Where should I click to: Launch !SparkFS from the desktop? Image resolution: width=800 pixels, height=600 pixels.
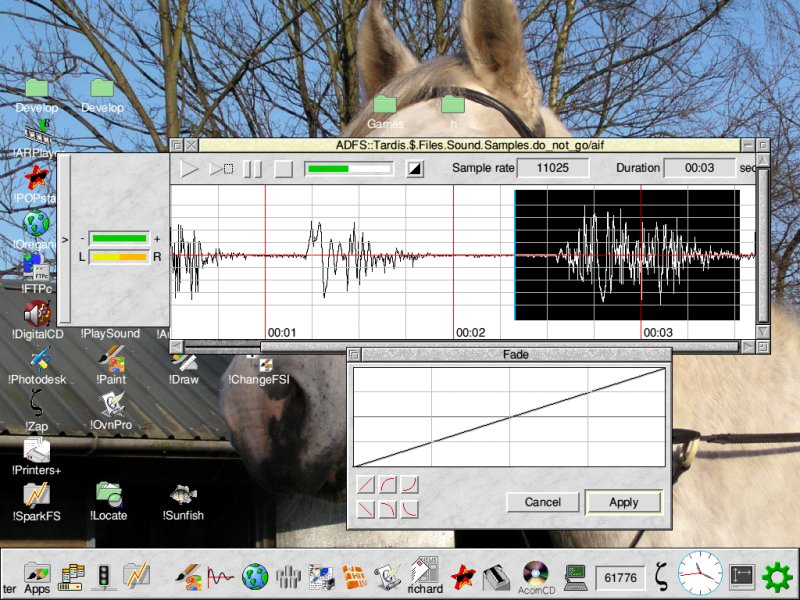point(36,502)
